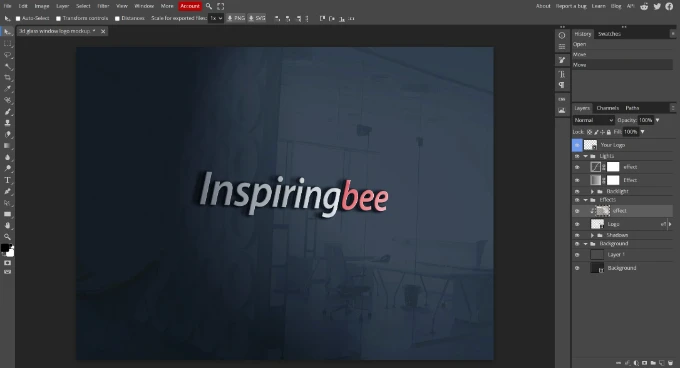Viewport: 680px width, 368px height.
Task: Toggle fullscreen mode icon
Action: 221,6
